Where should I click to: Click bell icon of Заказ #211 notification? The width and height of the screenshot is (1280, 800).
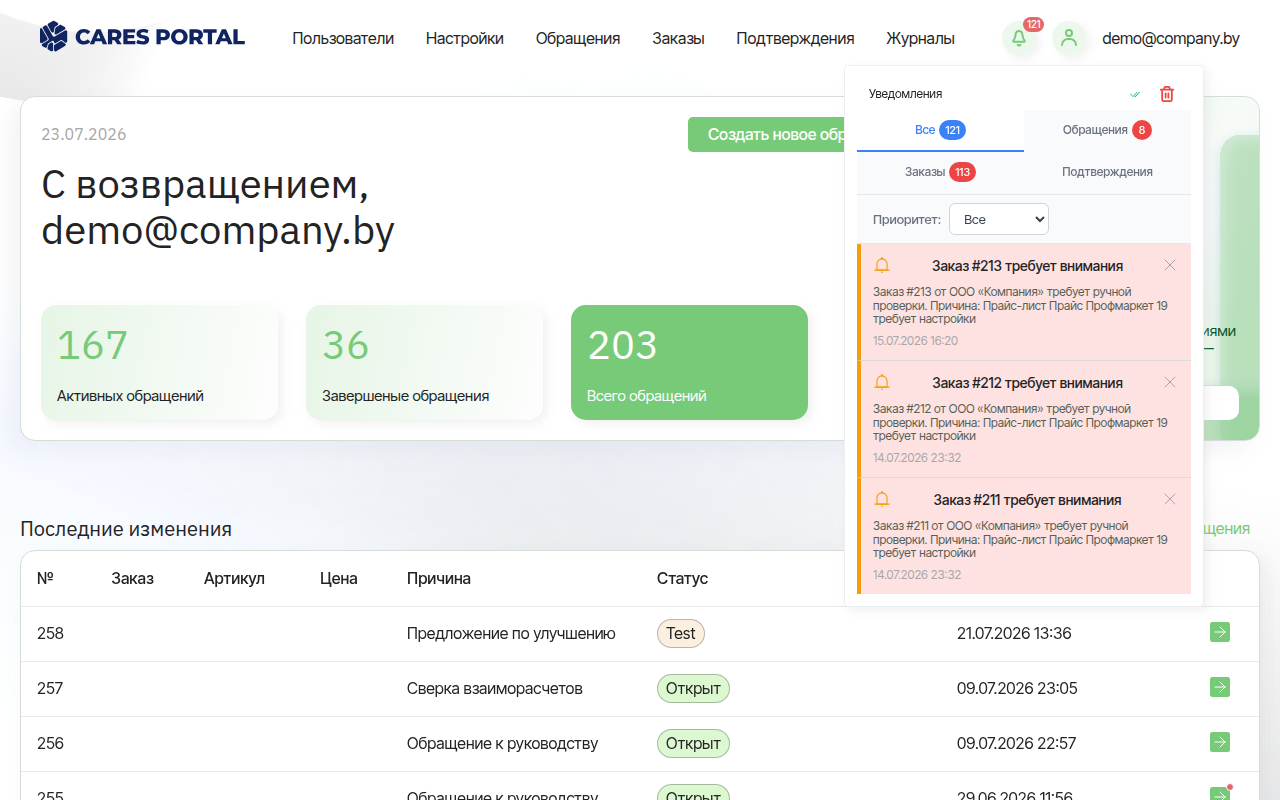point(882,499)
